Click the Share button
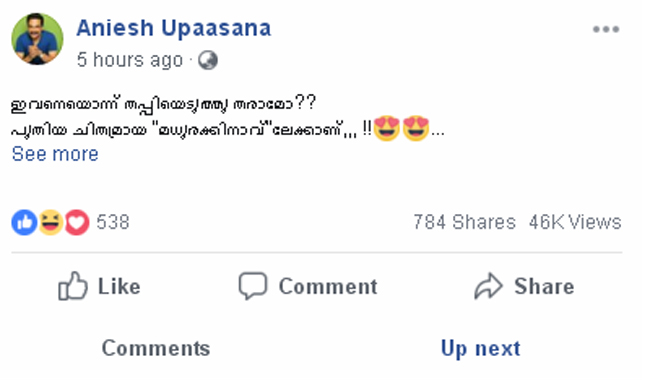This screenshot has height=380, width=650. tap(524, 286)
